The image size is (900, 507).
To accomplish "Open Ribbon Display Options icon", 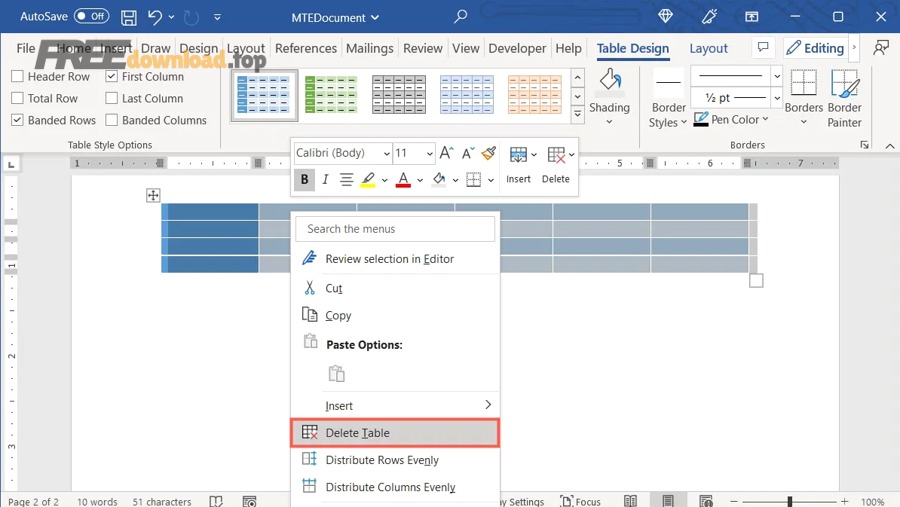I will 751,17.
